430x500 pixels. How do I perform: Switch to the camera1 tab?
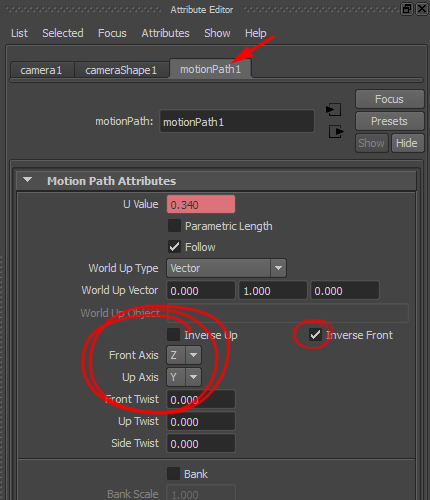42,70
